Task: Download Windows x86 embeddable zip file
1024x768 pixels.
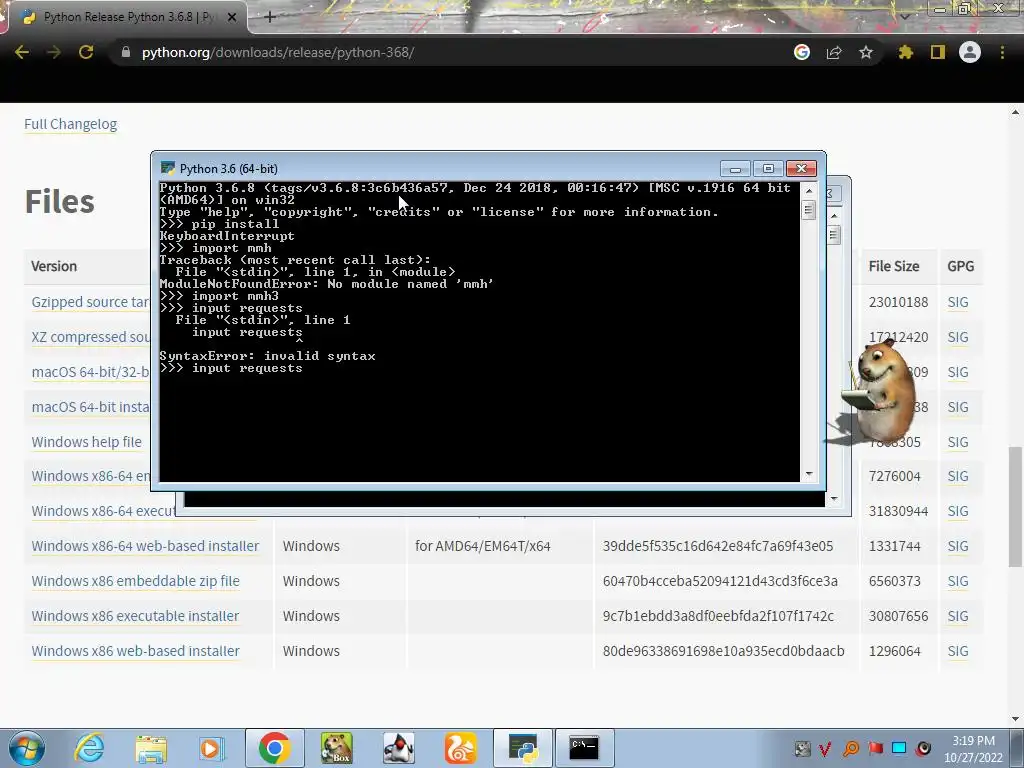Action: [x=135, y=581]
